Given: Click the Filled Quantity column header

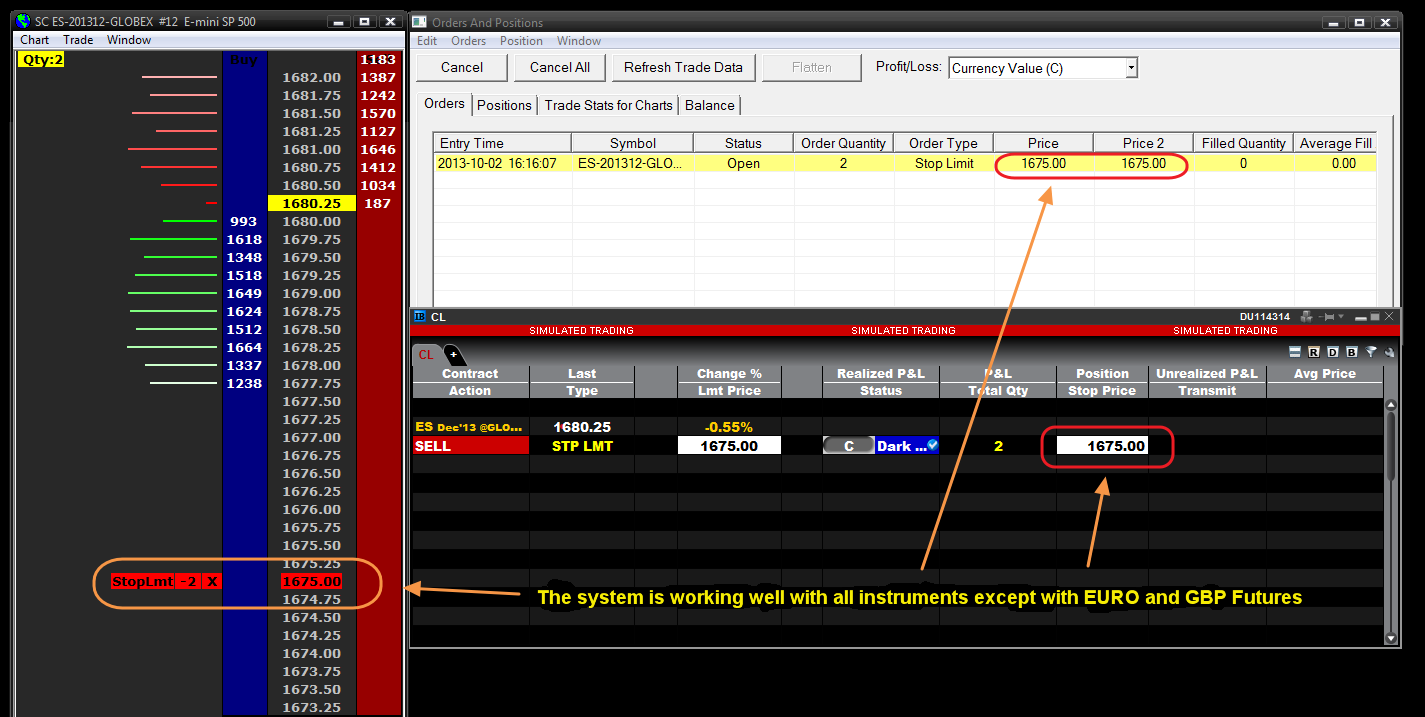Looking at the screenshot, I should [x=1243, y=143].
